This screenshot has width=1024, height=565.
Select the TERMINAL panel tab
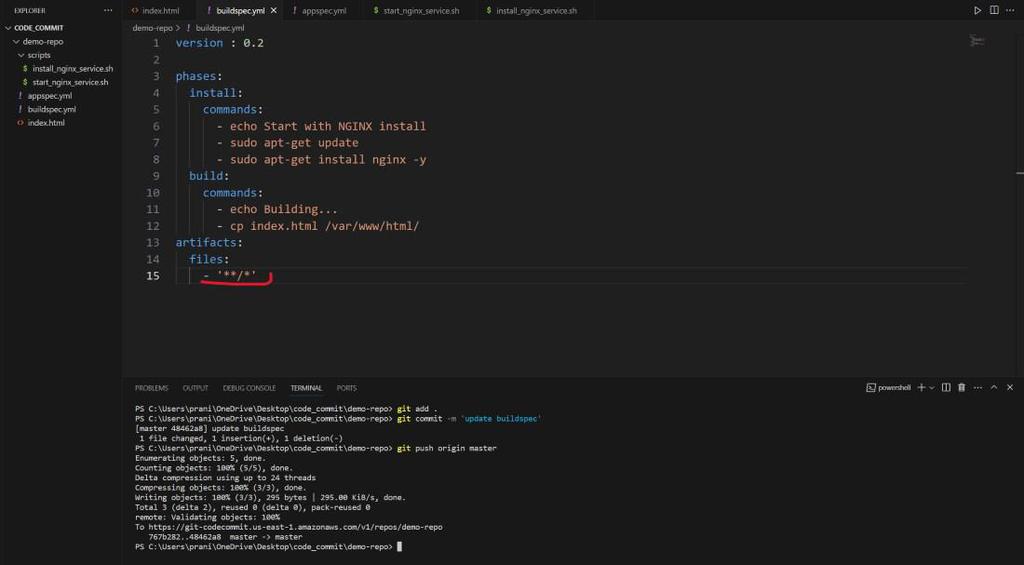point(306,388)
